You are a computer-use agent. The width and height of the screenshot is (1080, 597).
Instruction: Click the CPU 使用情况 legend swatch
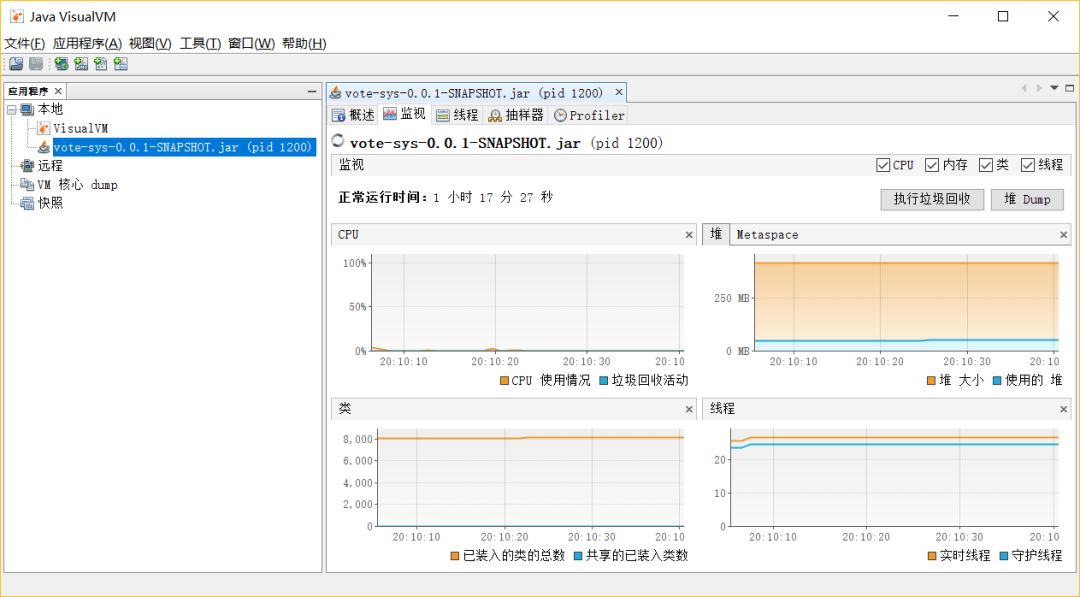504,381
